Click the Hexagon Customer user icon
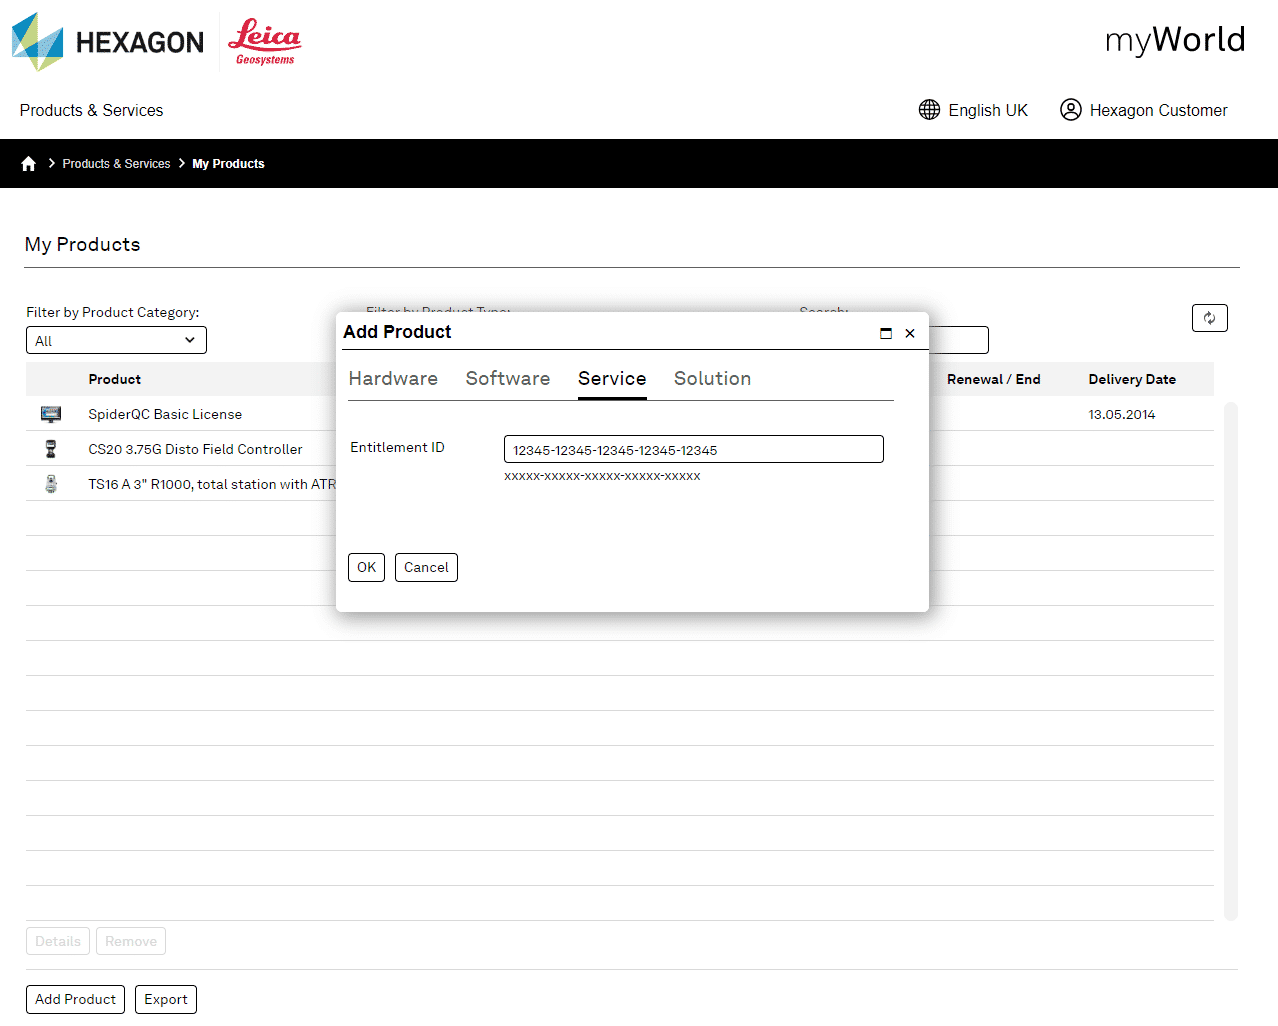The width and height of the screenshot is (1278, 1026). click(x=1070, y=110)
